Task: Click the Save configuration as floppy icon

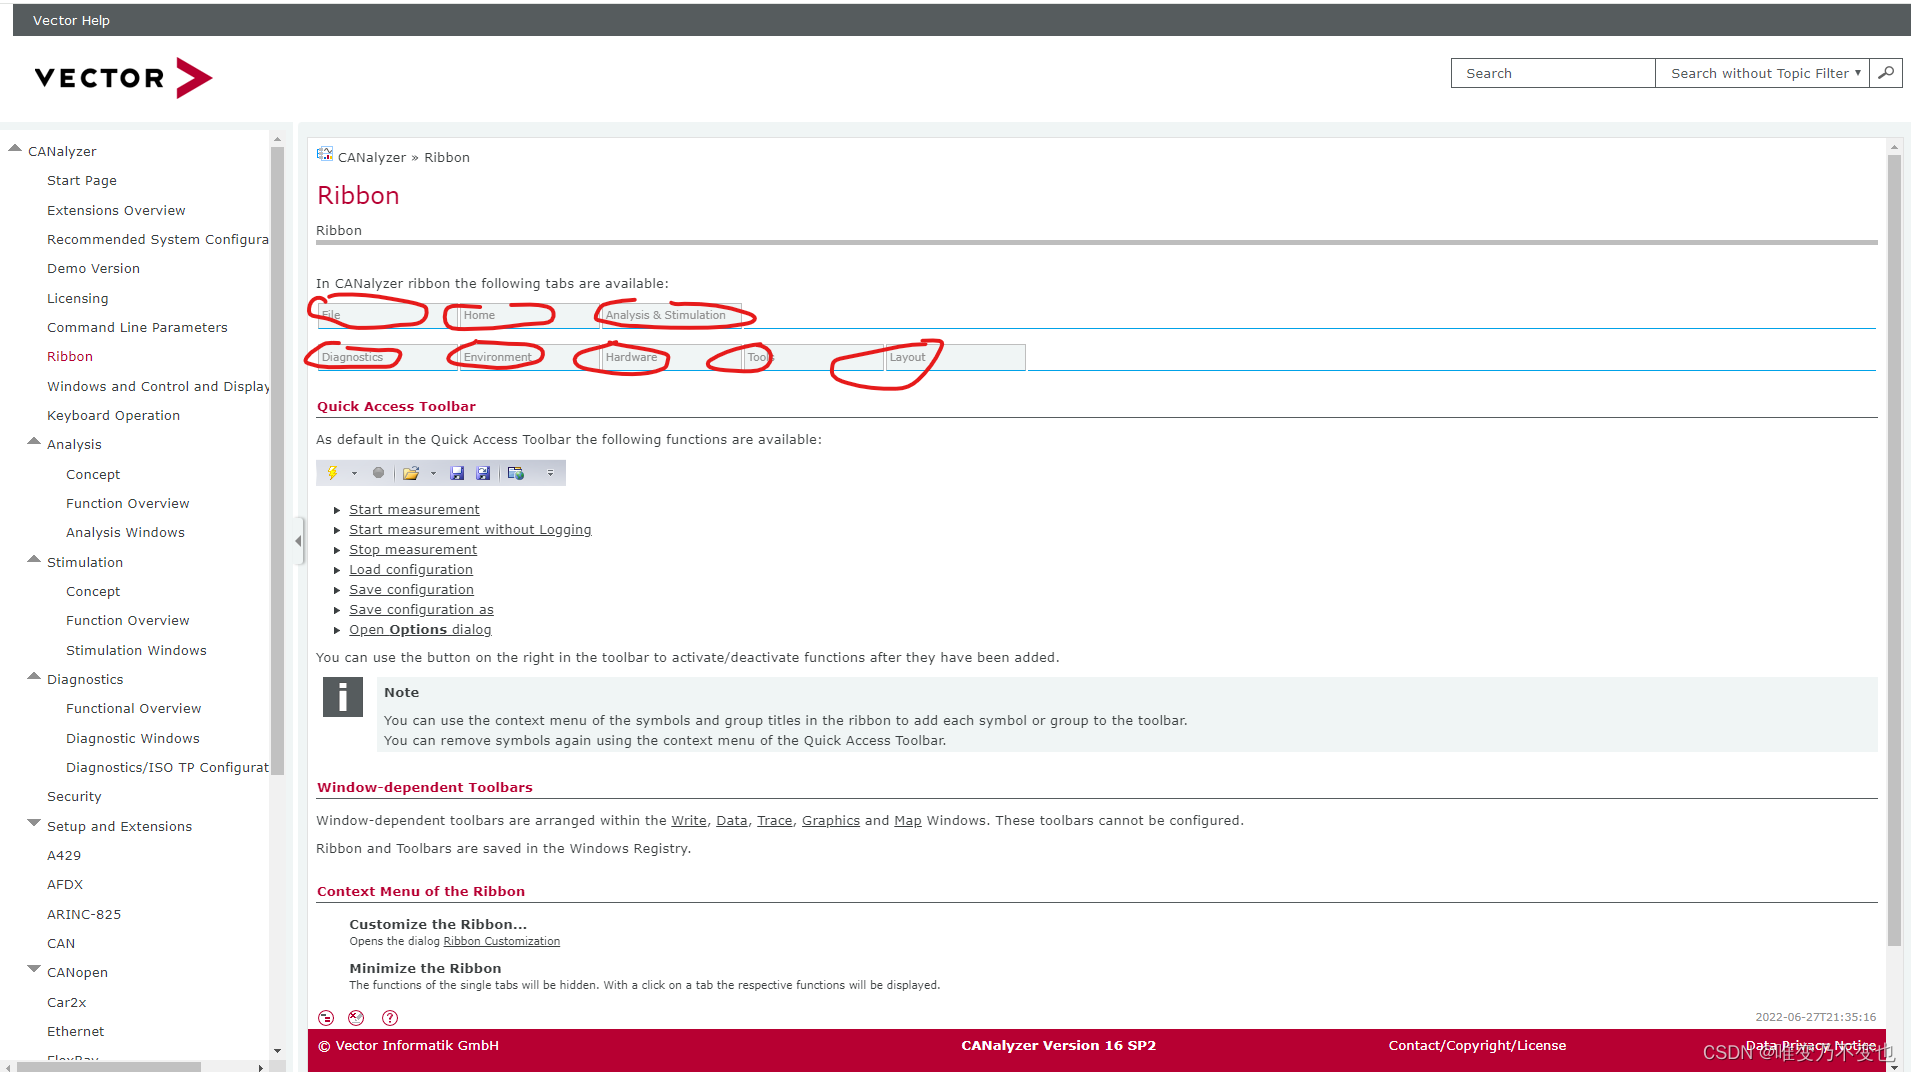Action: pyautogui.click(x=483, y=473)
